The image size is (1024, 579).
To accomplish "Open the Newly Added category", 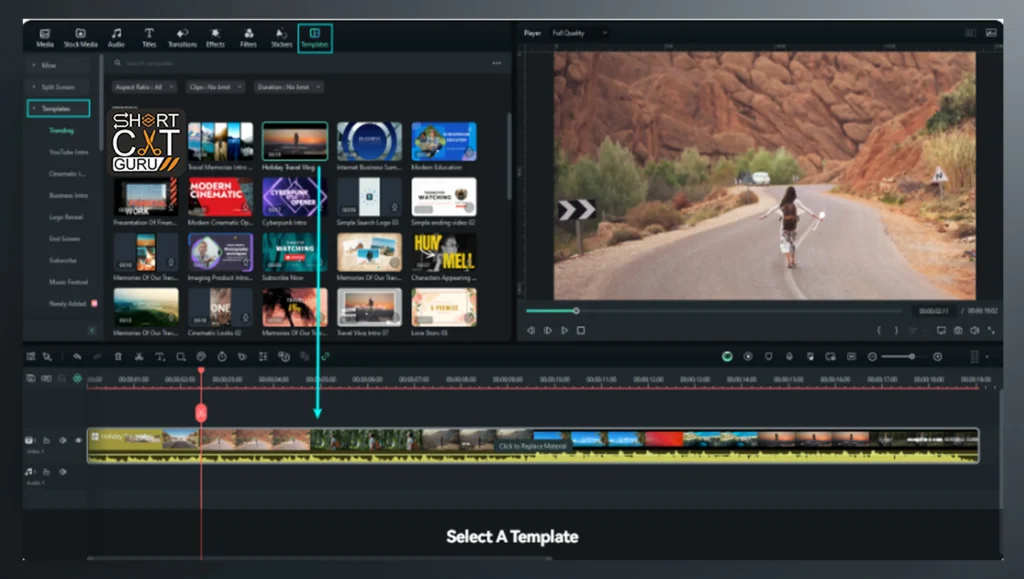I will pos(68,304).
